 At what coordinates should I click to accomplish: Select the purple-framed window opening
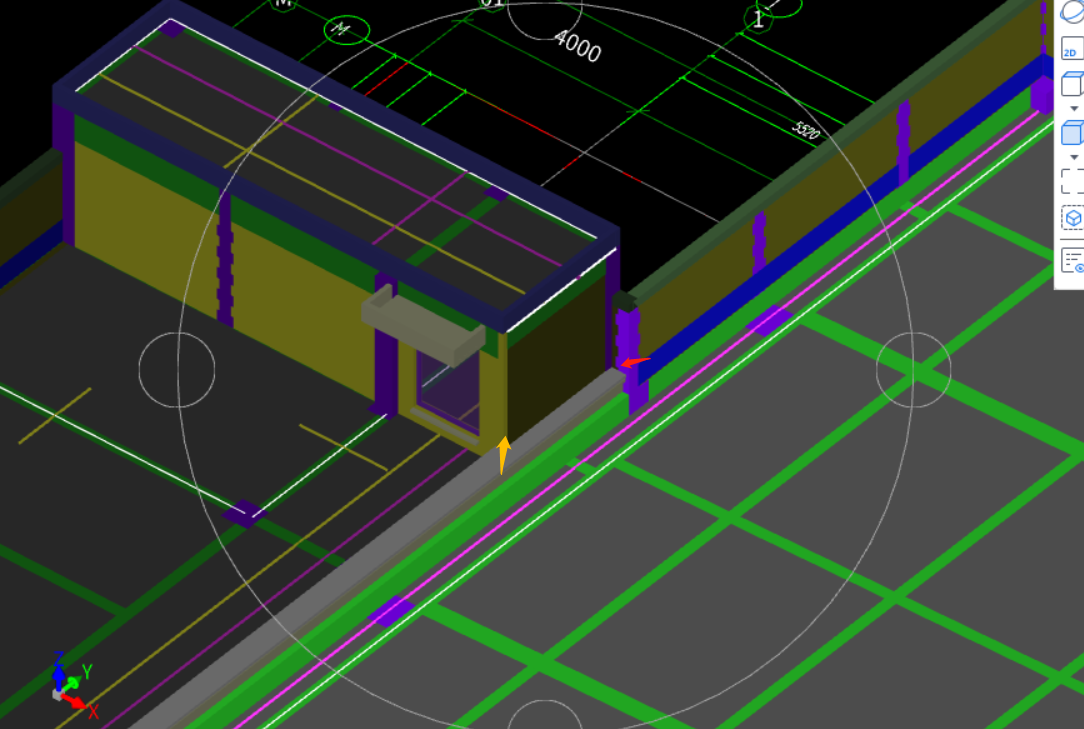point(448,392)
